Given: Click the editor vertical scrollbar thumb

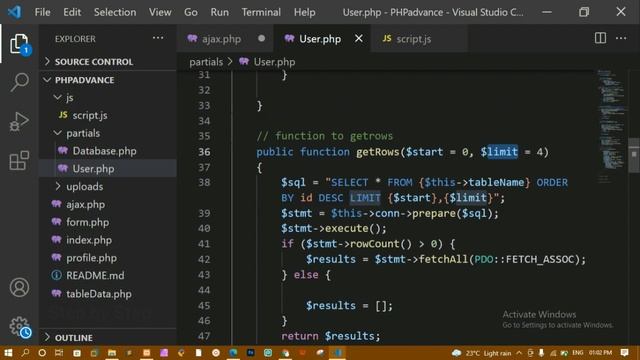Looking at the screenshot, I should pyautogui.click(x=634, y=155).
